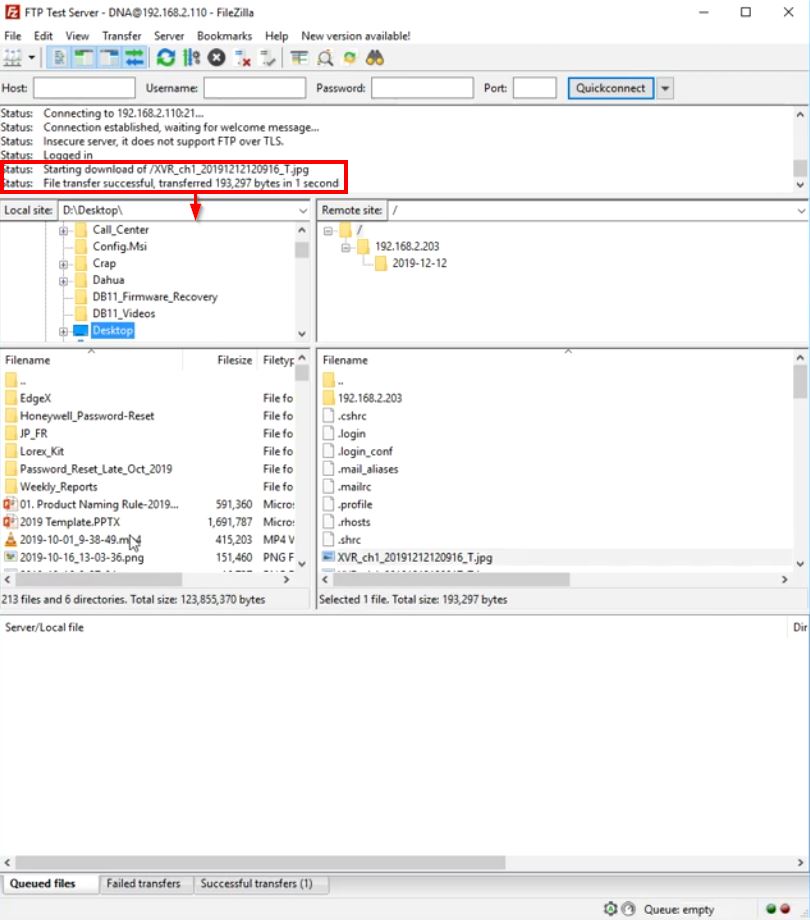The image size is (810, 920).
Task: Expand the Crap folder node
Action: click(x=63, y=264)
